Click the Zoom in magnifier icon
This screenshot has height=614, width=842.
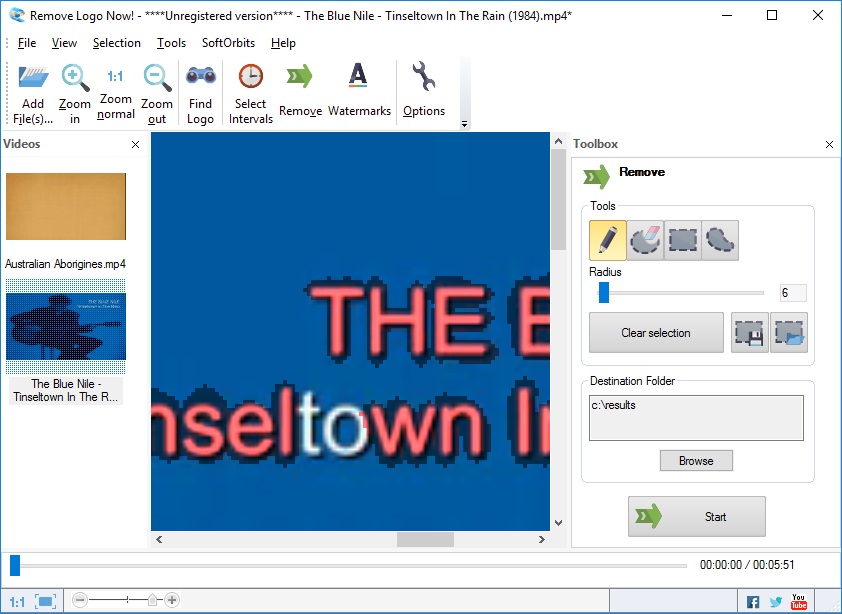point(75,78)
